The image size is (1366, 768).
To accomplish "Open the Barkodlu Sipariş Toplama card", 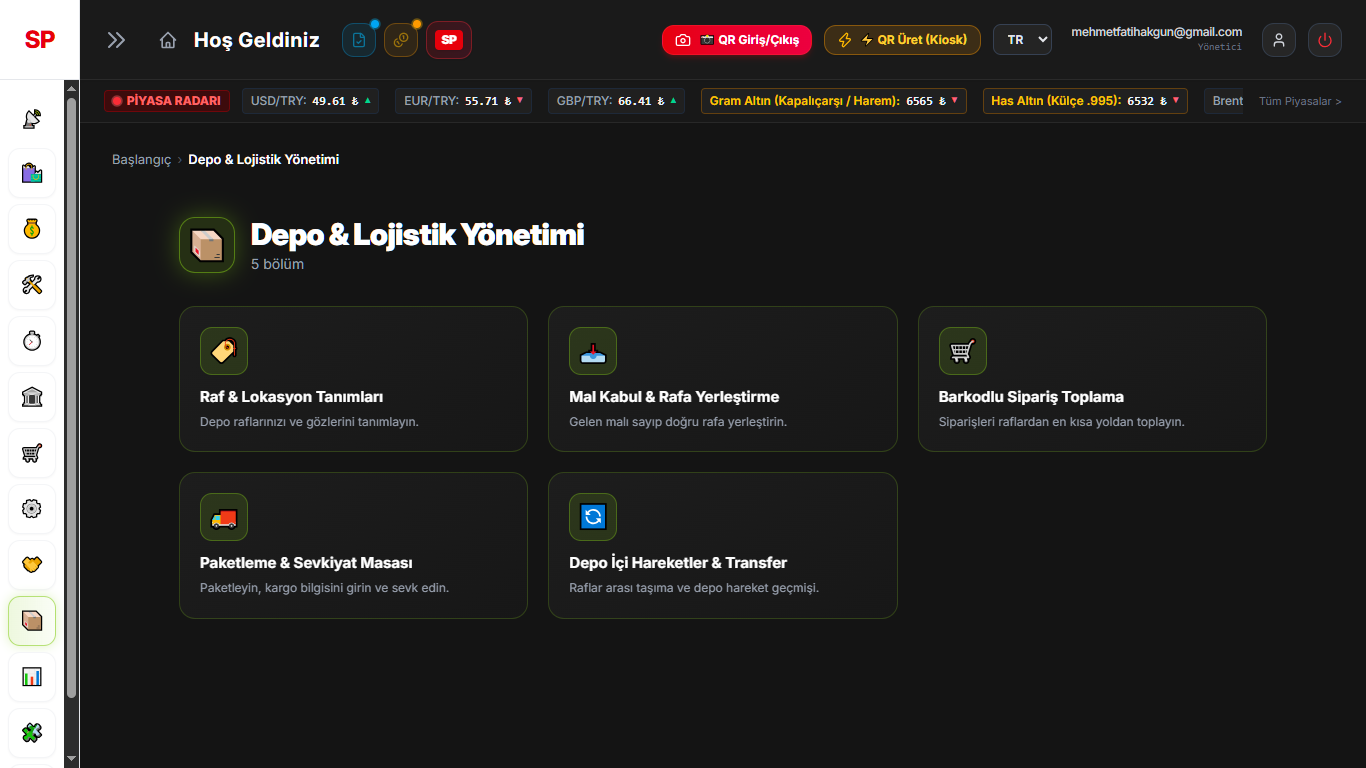I will [1092, 379].
